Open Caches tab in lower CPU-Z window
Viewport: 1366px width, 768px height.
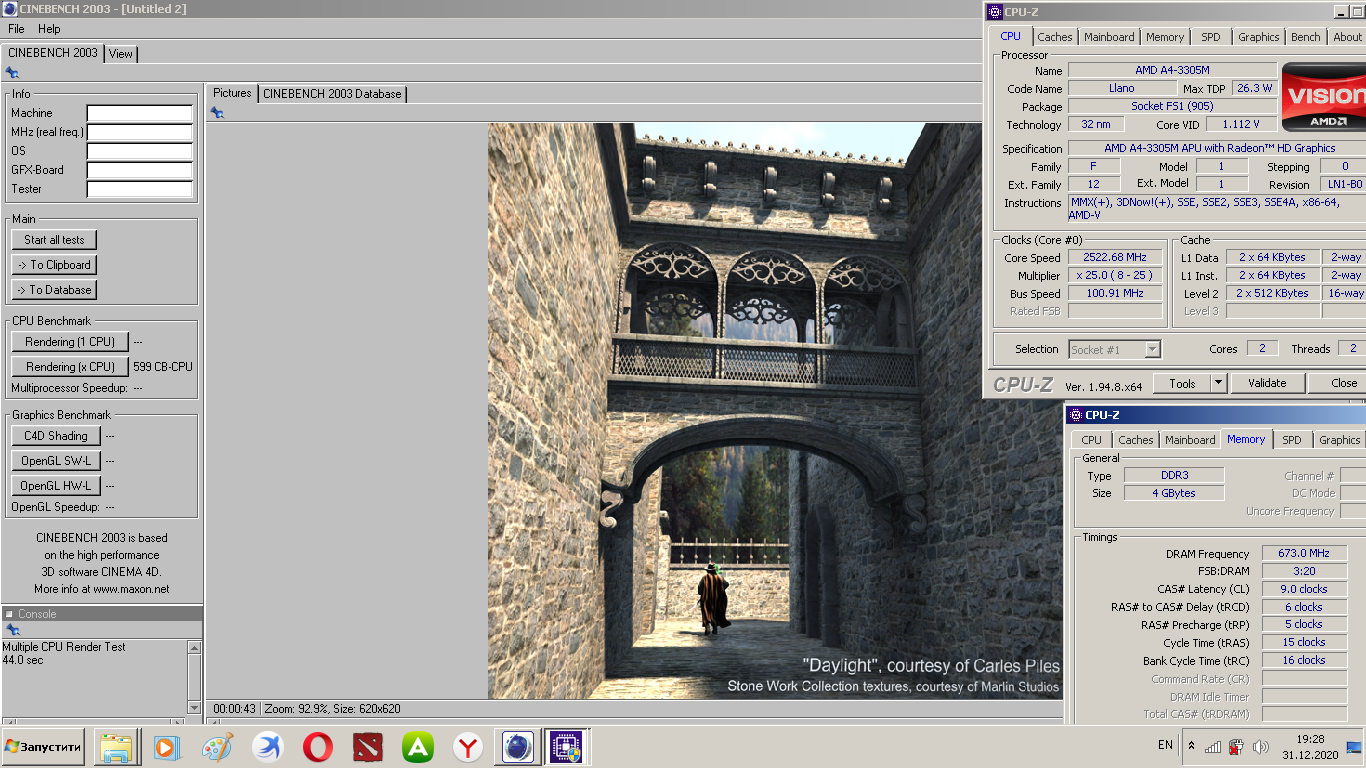point(1135,440)
